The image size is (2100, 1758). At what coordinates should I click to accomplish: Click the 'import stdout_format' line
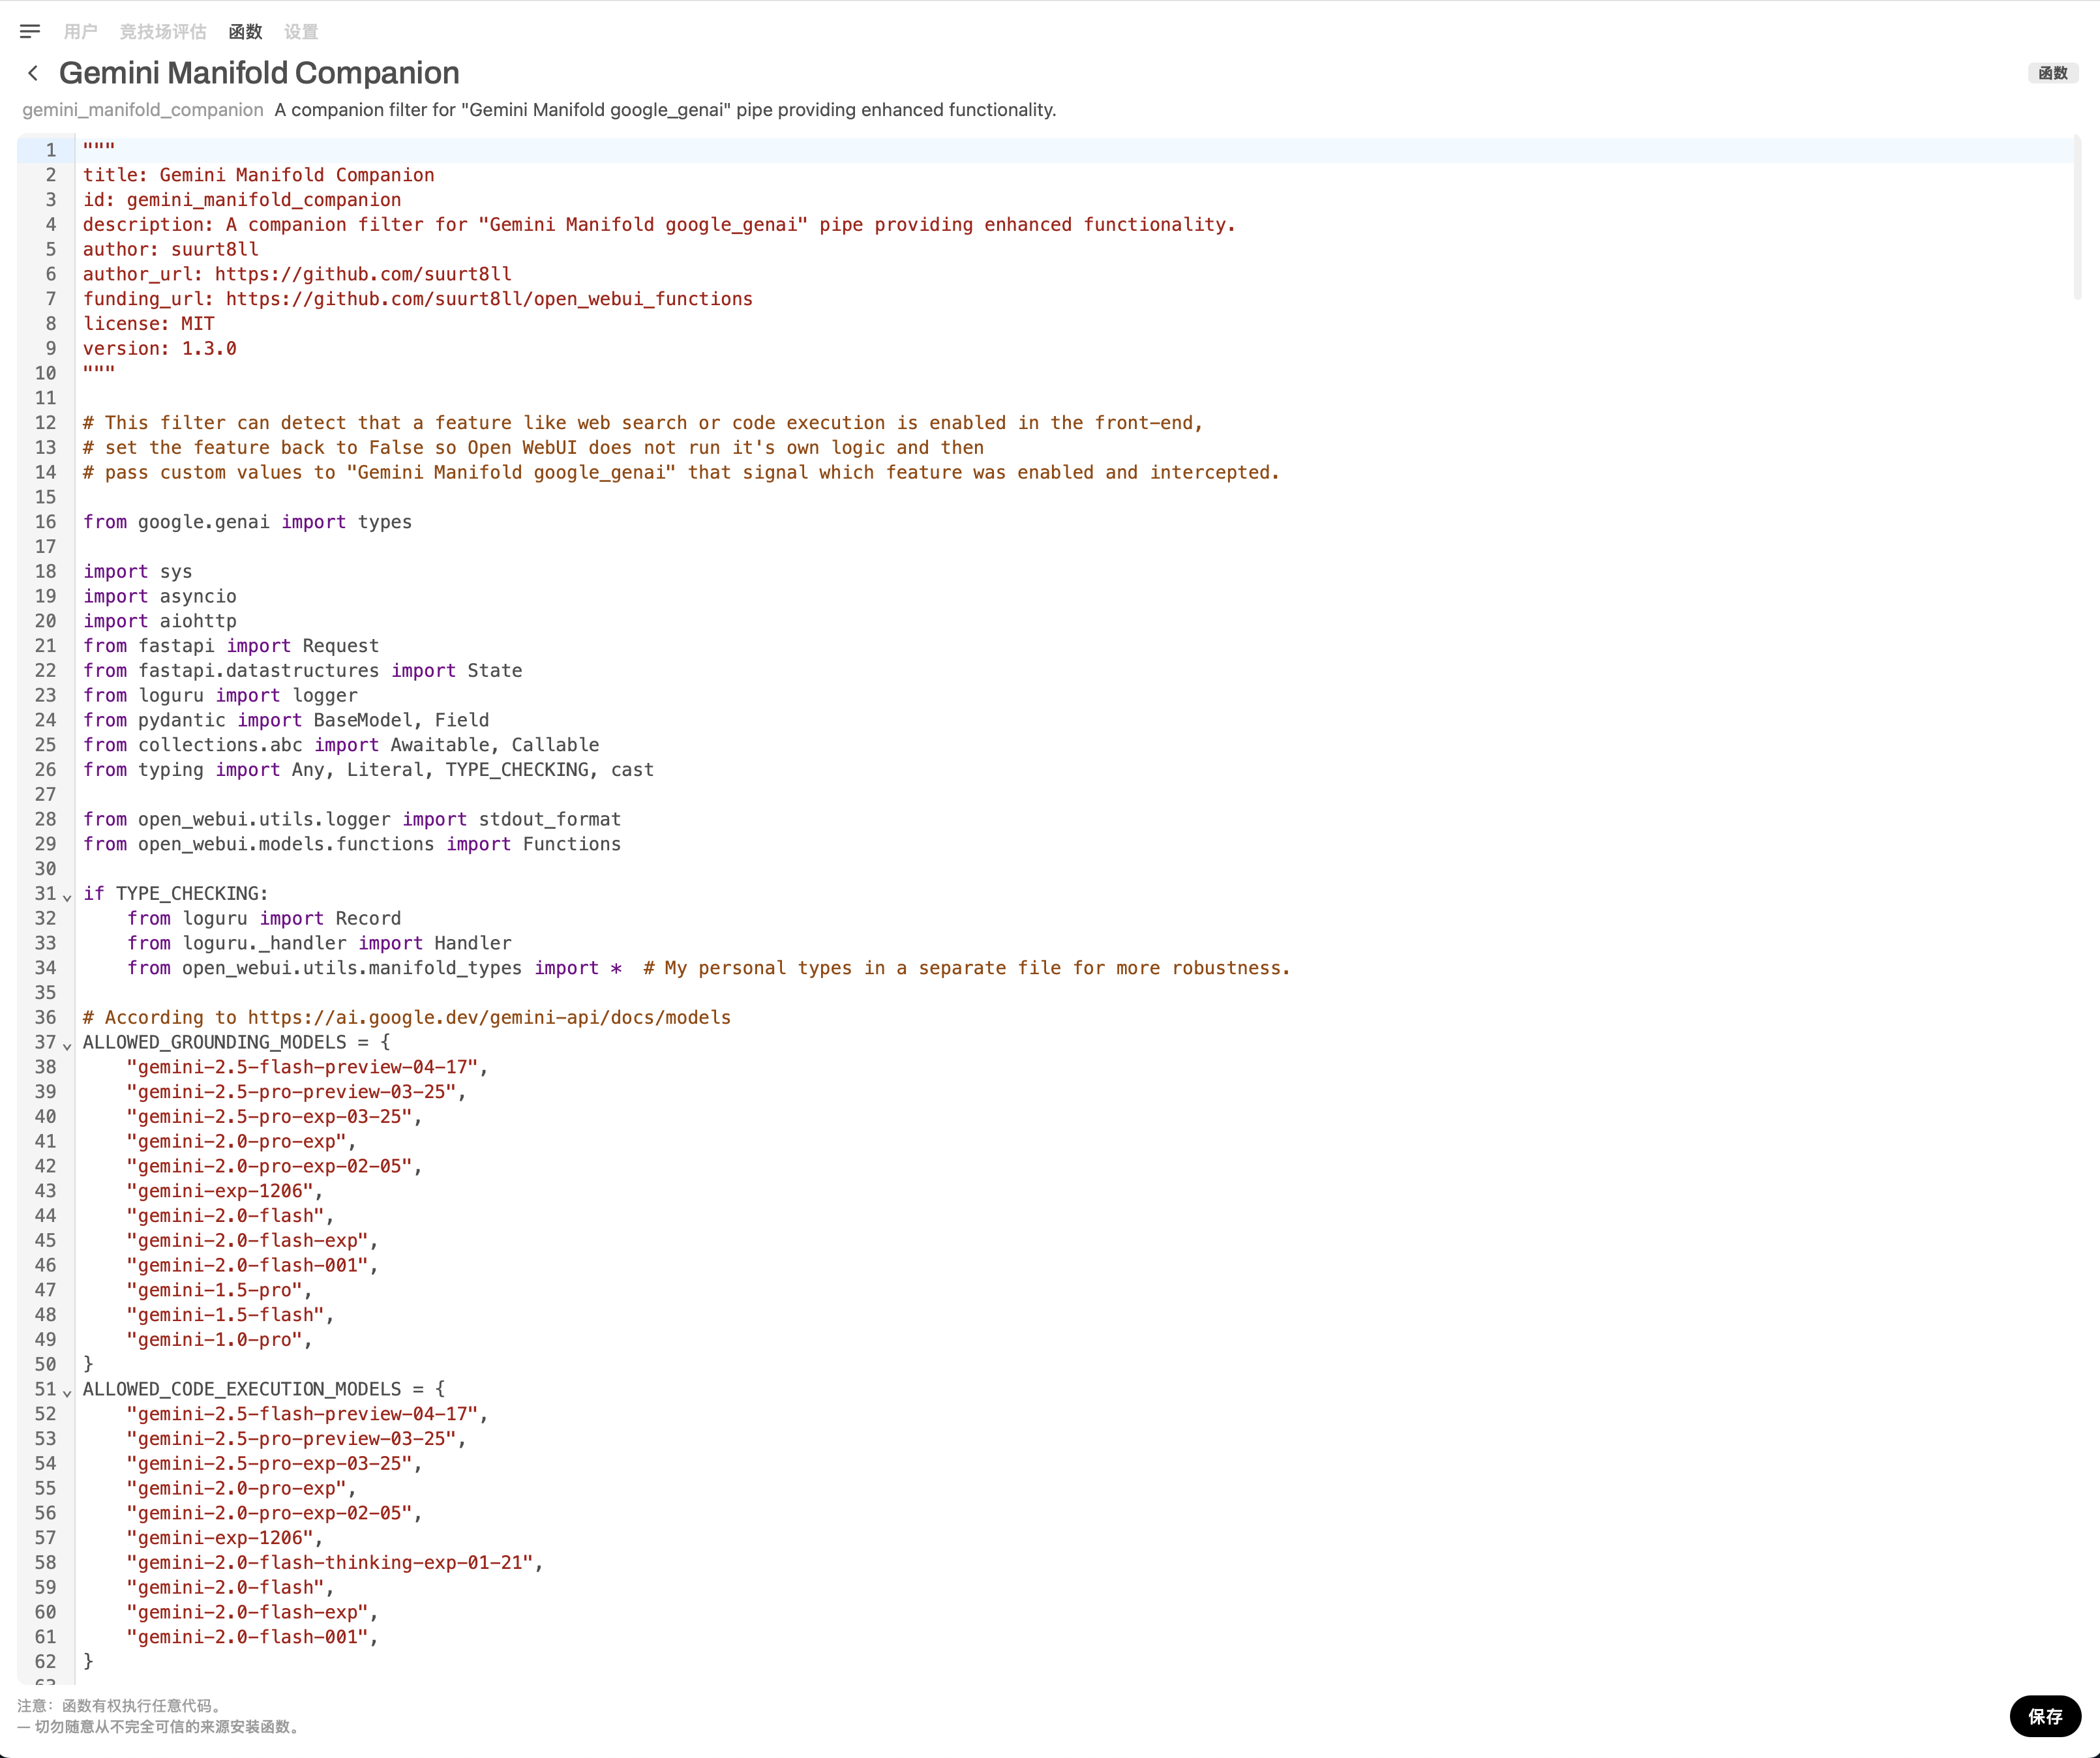click(352, 819)
